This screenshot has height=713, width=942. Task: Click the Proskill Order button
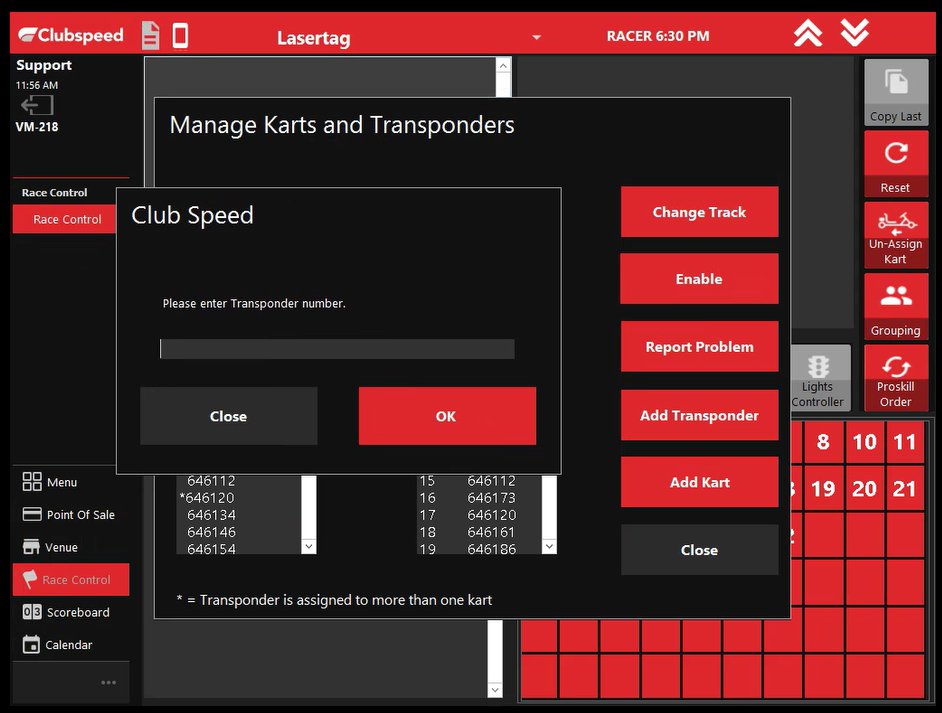[x=896, y=378]
